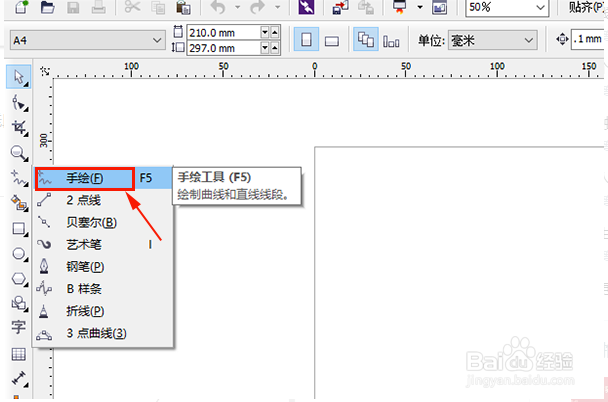Image resolution: width=608 pixels, height=402 pixels.
Task: Click the Redo arrow icon
Action: click(x=258, y=7)
